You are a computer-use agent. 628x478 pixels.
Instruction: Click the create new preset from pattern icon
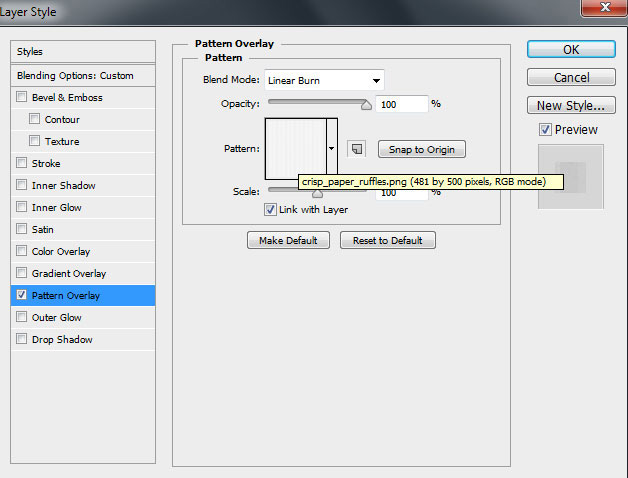(x=357, y=149)
